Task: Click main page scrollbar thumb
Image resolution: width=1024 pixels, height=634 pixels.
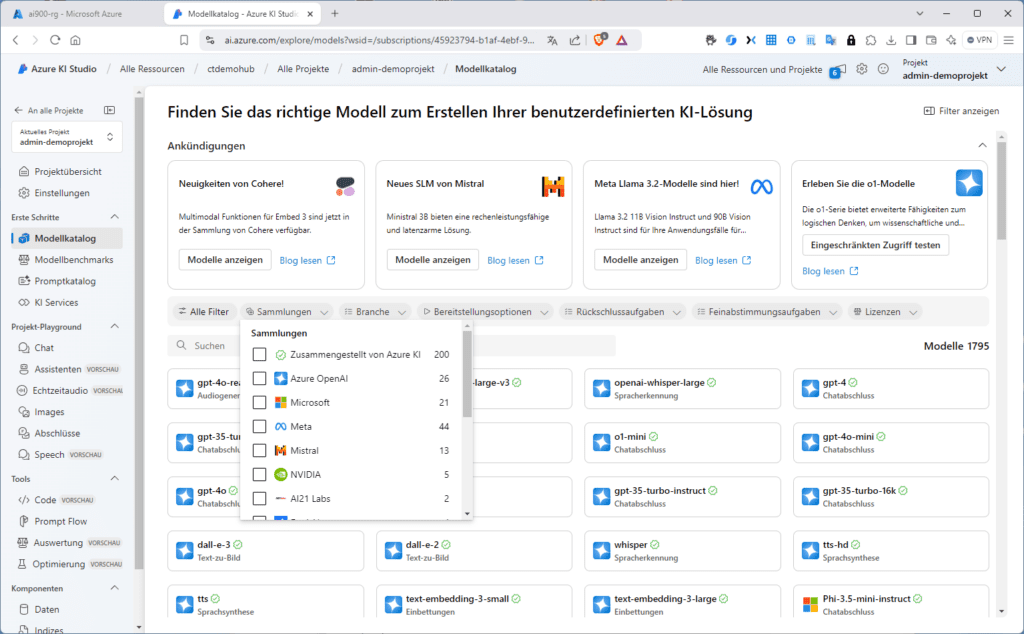Action: tap(1002, 191)
